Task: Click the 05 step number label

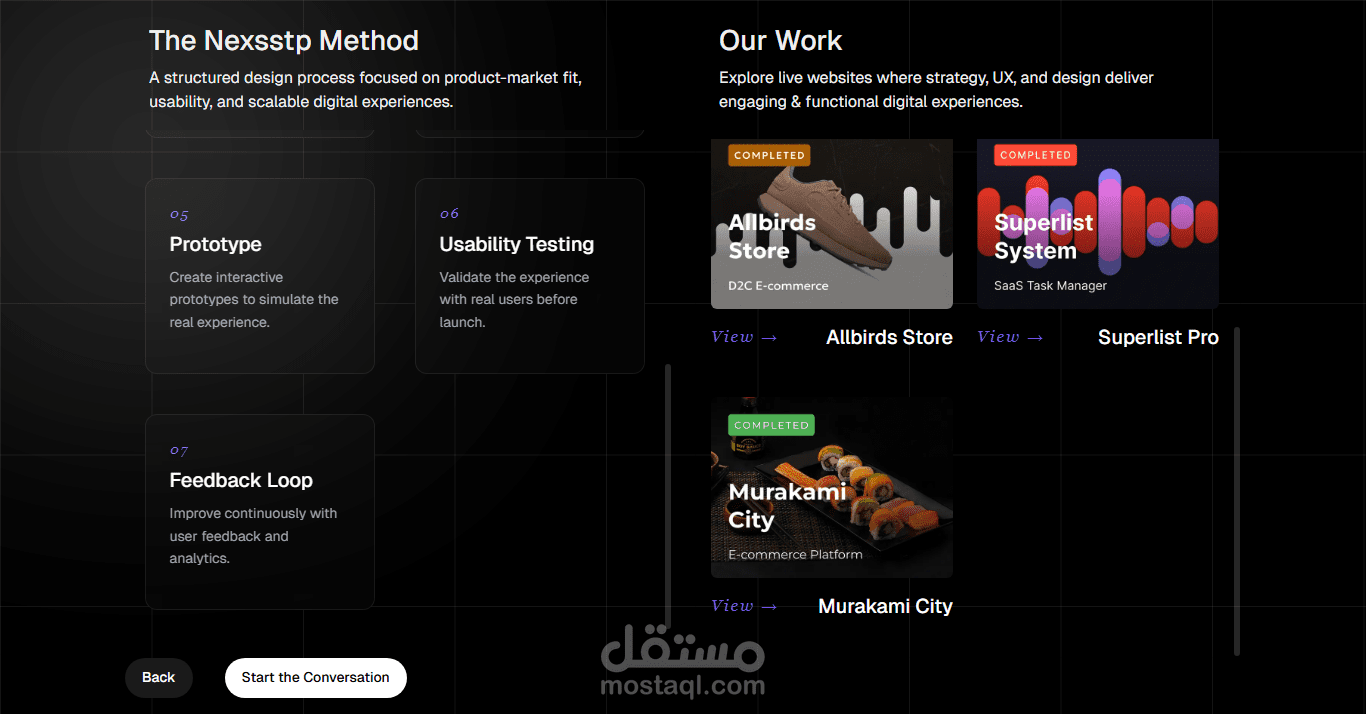Action: 179,215
